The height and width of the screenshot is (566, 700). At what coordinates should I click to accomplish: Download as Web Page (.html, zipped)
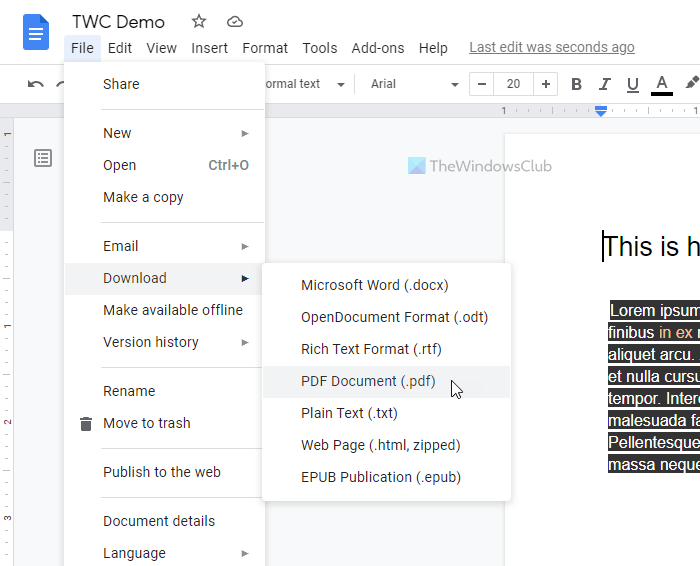pos(387,445)
